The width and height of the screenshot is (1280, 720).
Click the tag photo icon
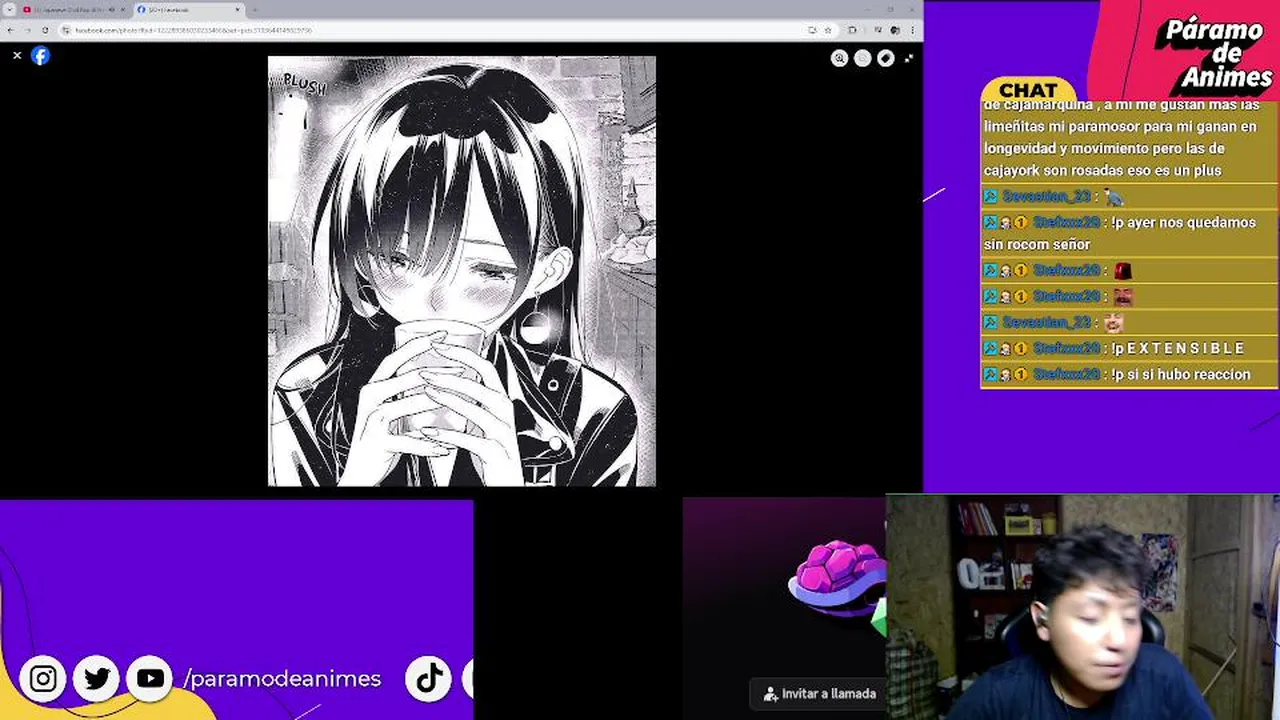886,58
